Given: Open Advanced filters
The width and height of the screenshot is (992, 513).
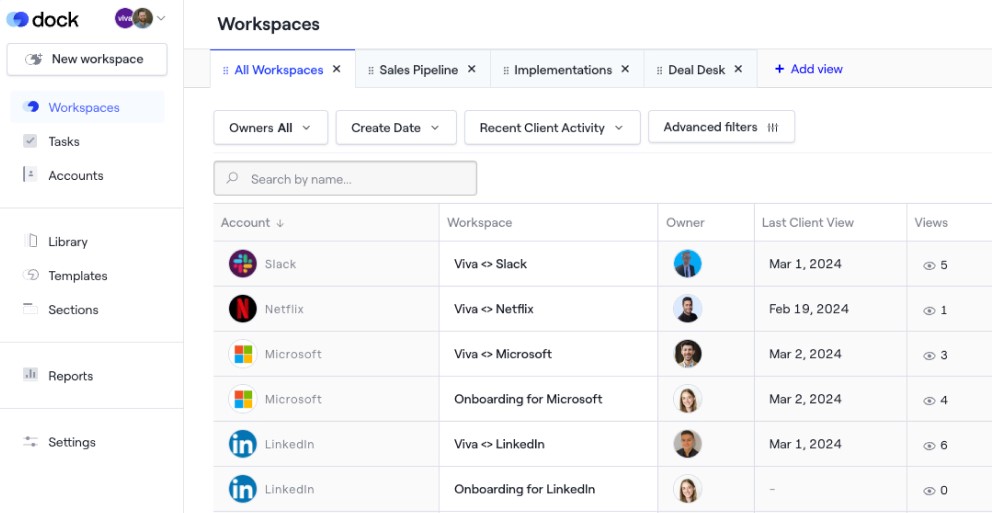Looking at the screenshot, I should pos(720,127).
